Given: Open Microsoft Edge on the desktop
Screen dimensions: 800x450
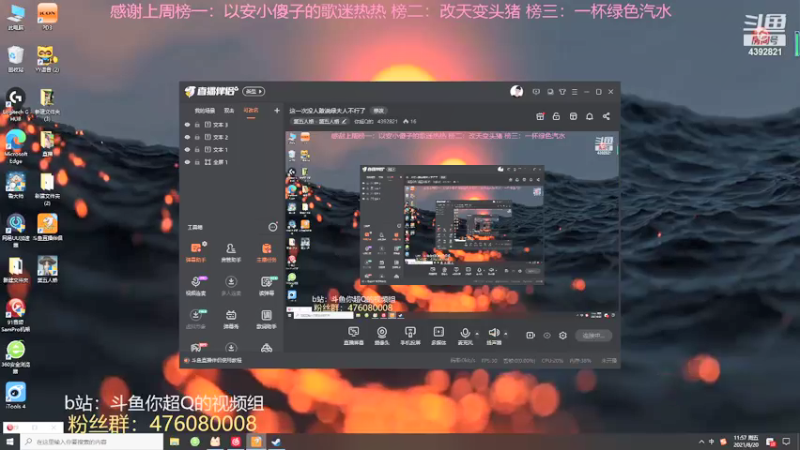Looking at the screenshot, I should (x=15, y=145).
